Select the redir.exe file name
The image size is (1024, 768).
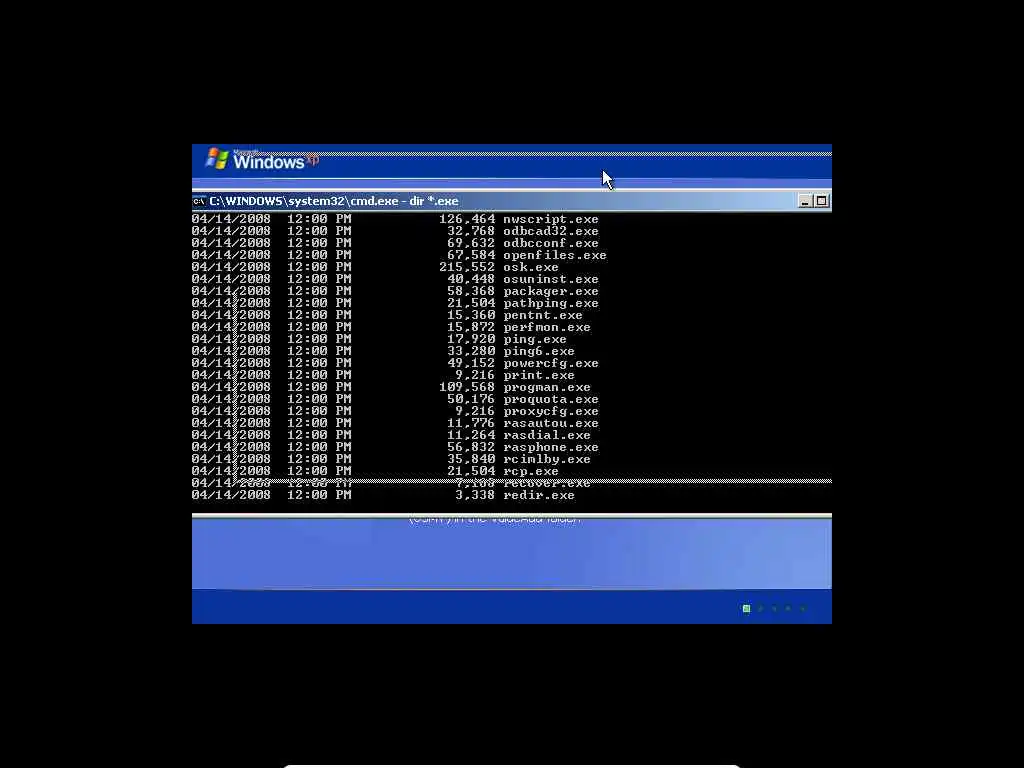[x=539, y=495]
